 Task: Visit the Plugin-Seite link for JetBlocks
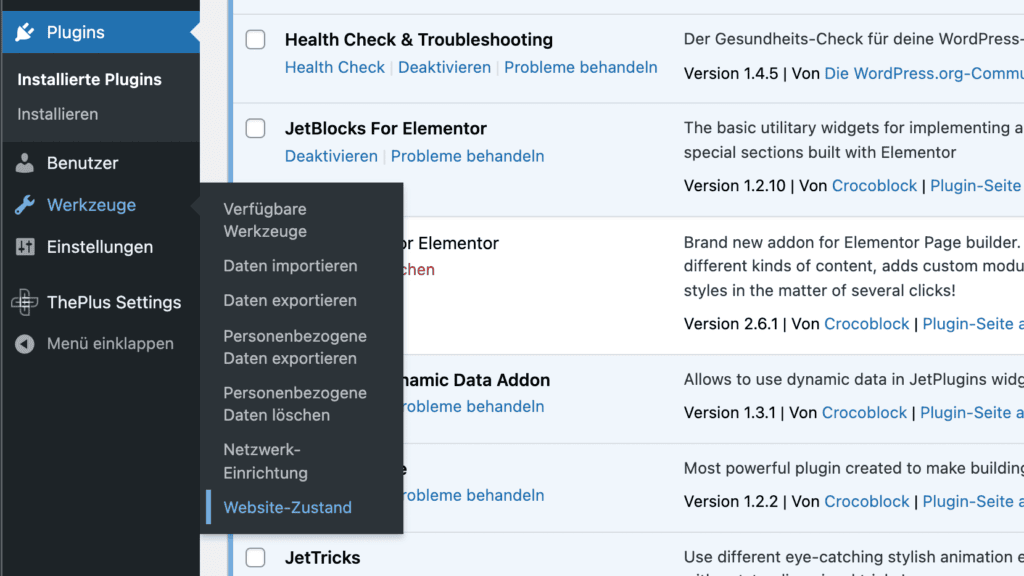(x=975, y=185)
